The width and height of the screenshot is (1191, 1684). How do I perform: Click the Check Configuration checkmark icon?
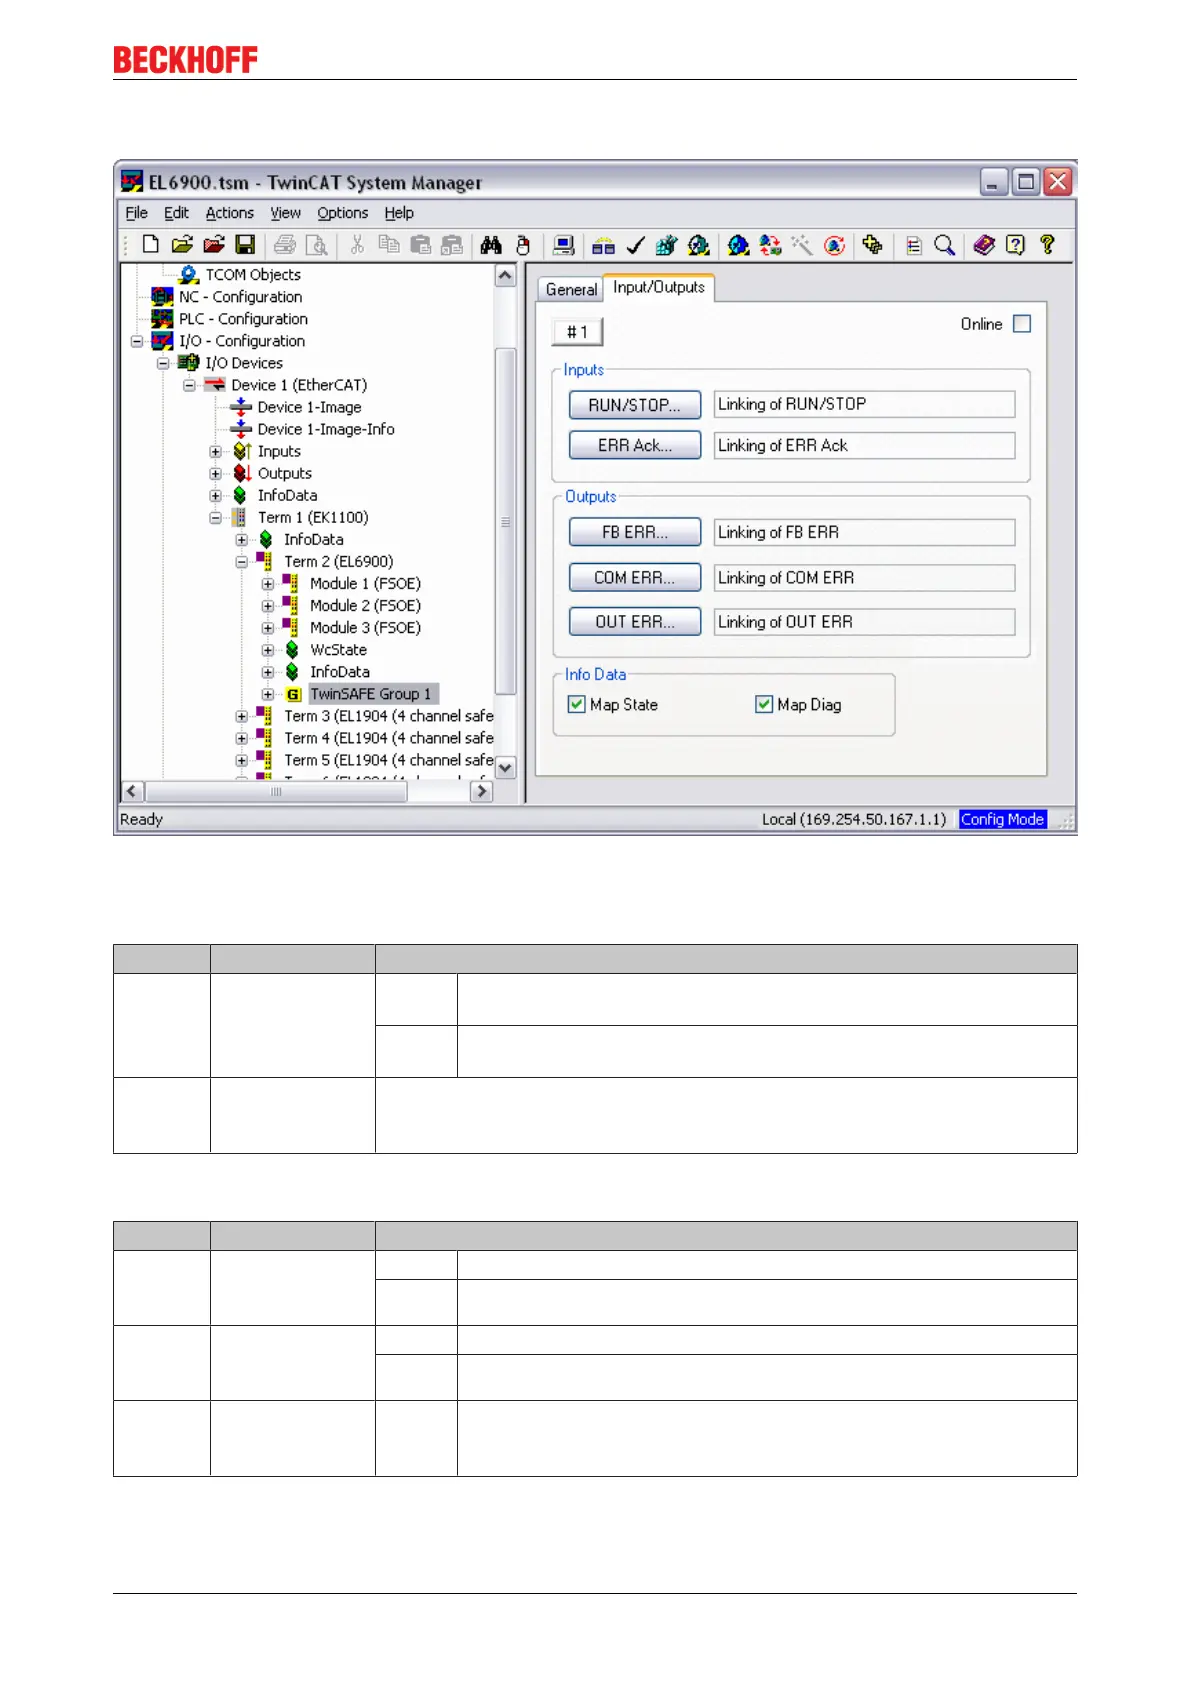(x=636, y=245)
